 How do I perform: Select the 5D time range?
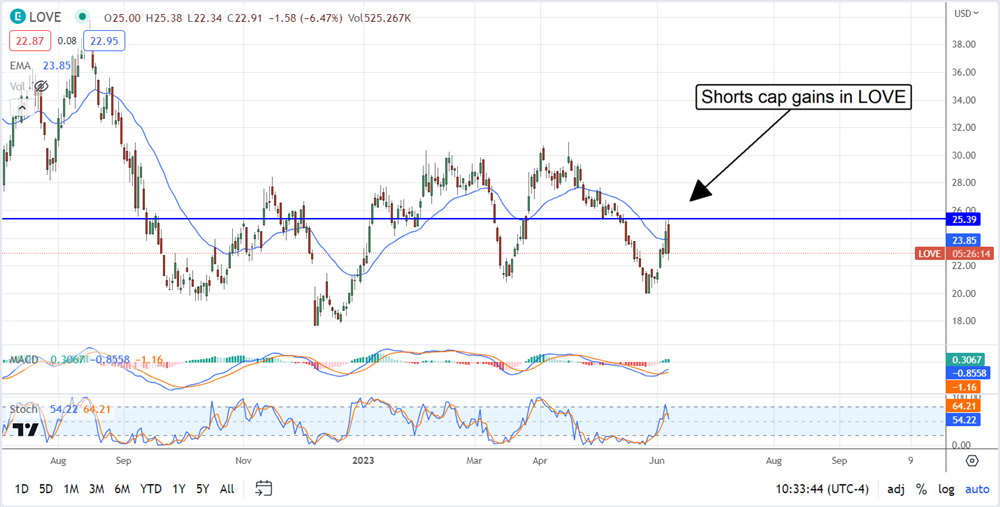click(46, 489)
